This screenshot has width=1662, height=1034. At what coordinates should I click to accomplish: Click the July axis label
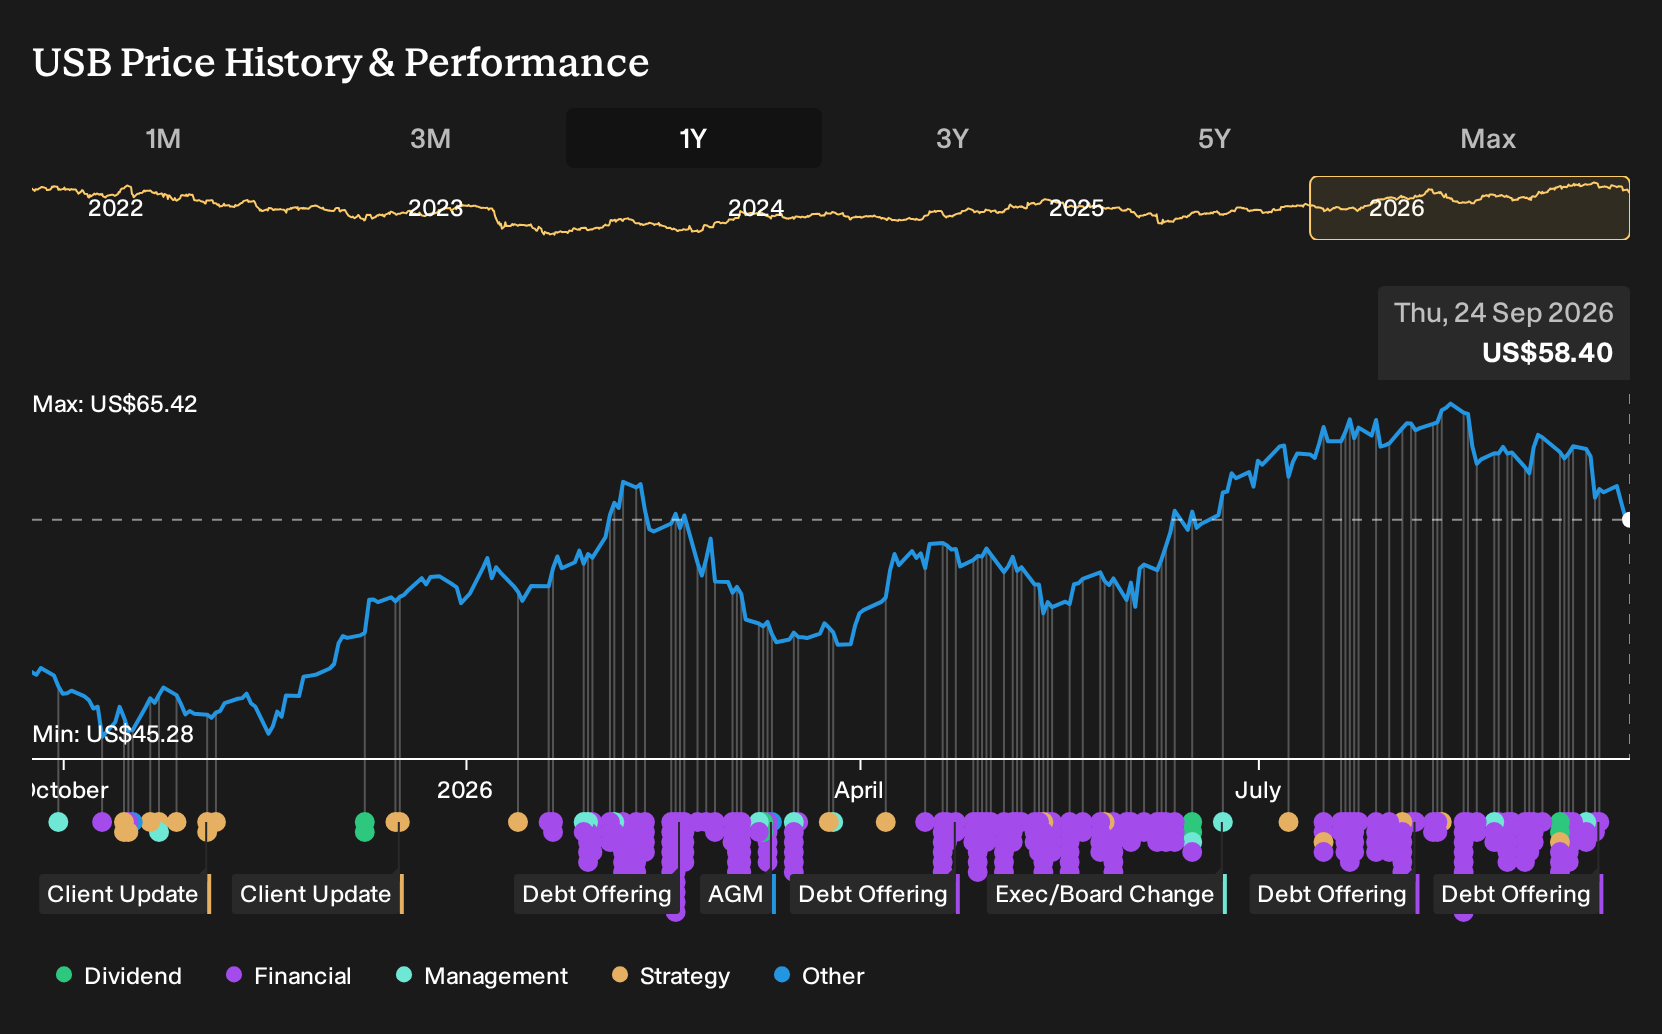(x=1258, y=790)
